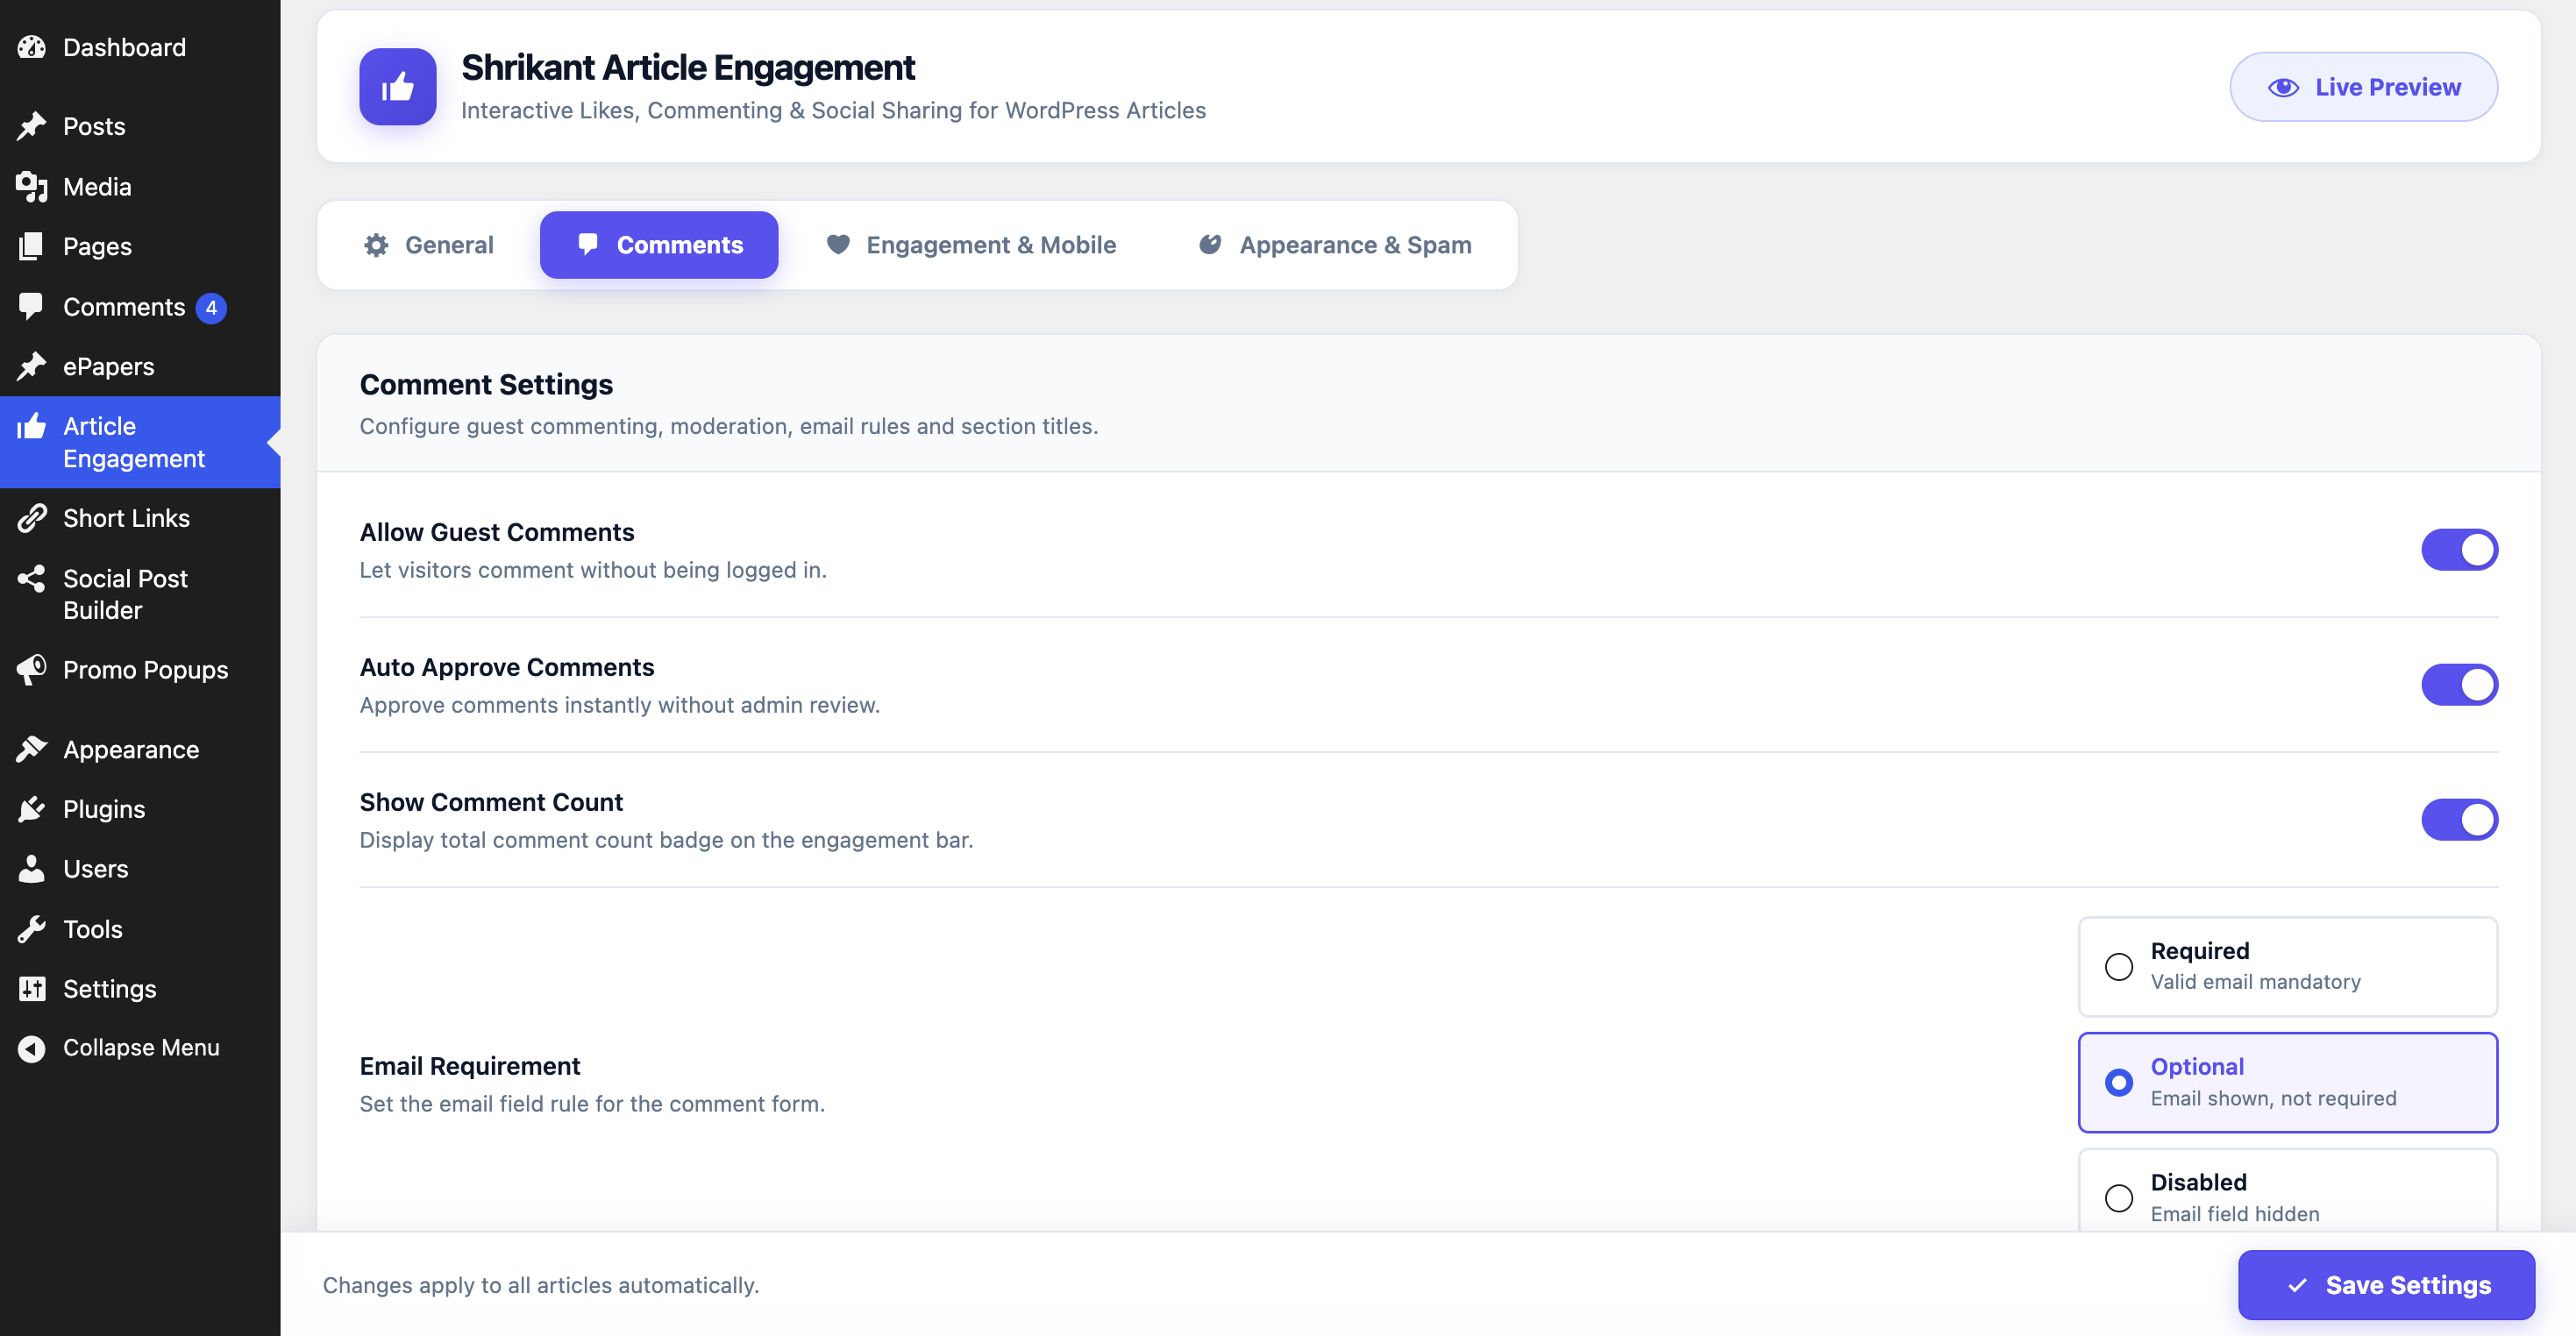Screen dimensions: 2576x1336
Task: Open Users in the admin menu
Action: click(x=140, y=868)
